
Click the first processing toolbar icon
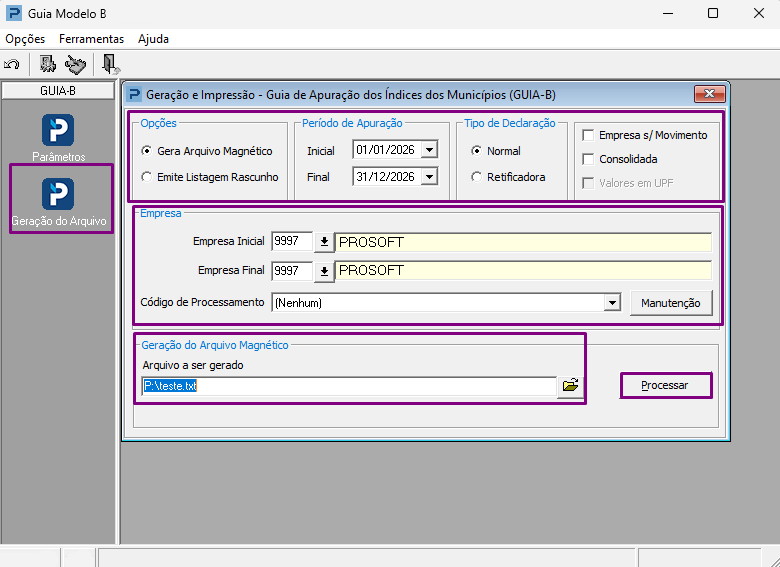click(x=48, y=64)
